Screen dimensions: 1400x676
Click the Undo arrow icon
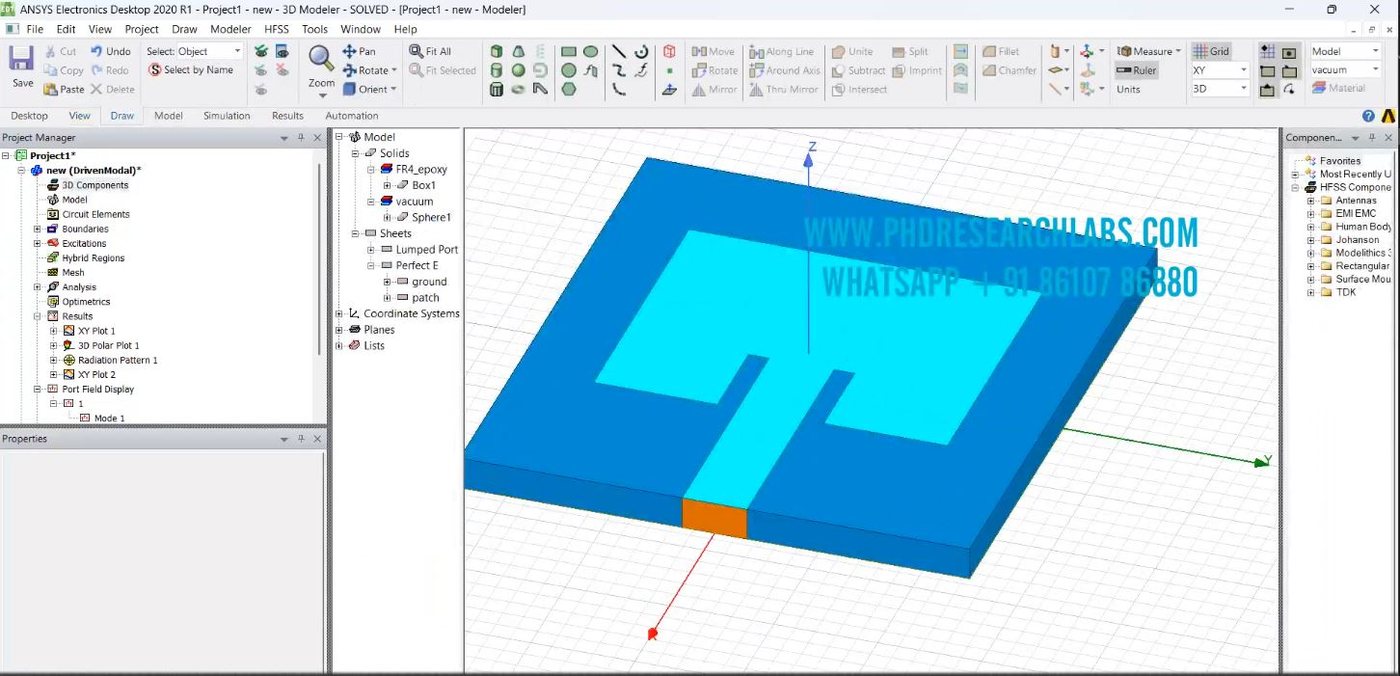[96, 51]
